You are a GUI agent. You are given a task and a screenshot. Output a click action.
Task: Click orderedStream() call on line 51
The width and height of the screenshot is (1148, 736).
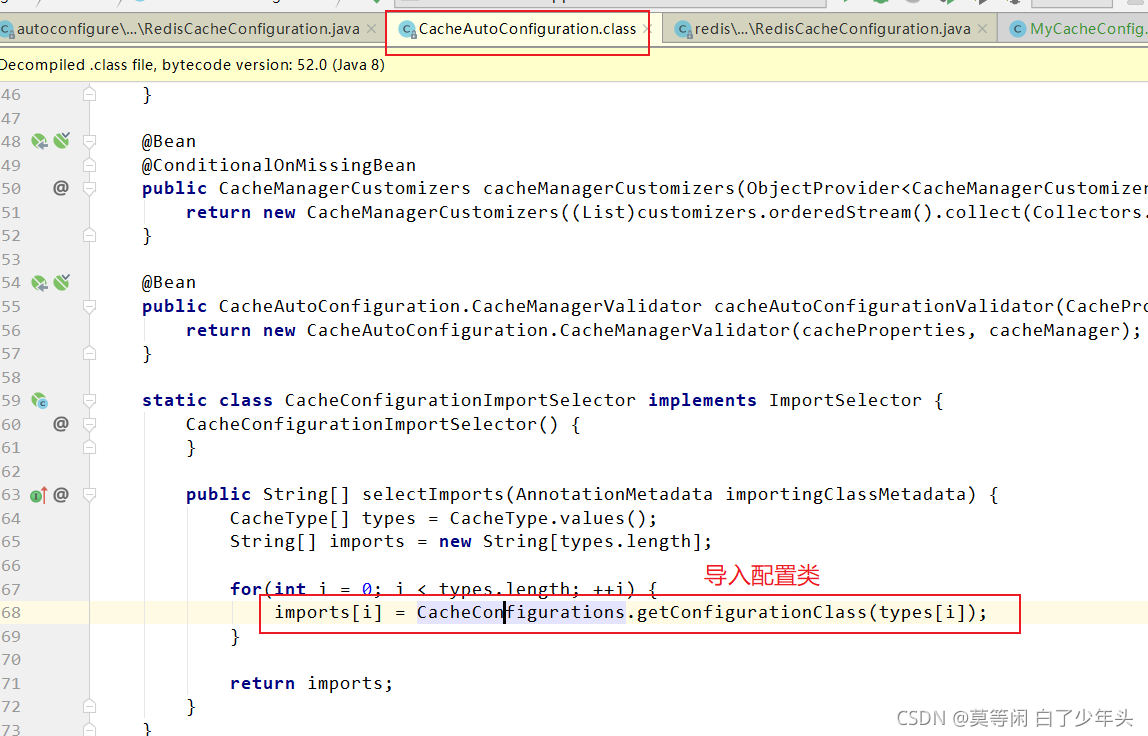click(x=851, y=212)
